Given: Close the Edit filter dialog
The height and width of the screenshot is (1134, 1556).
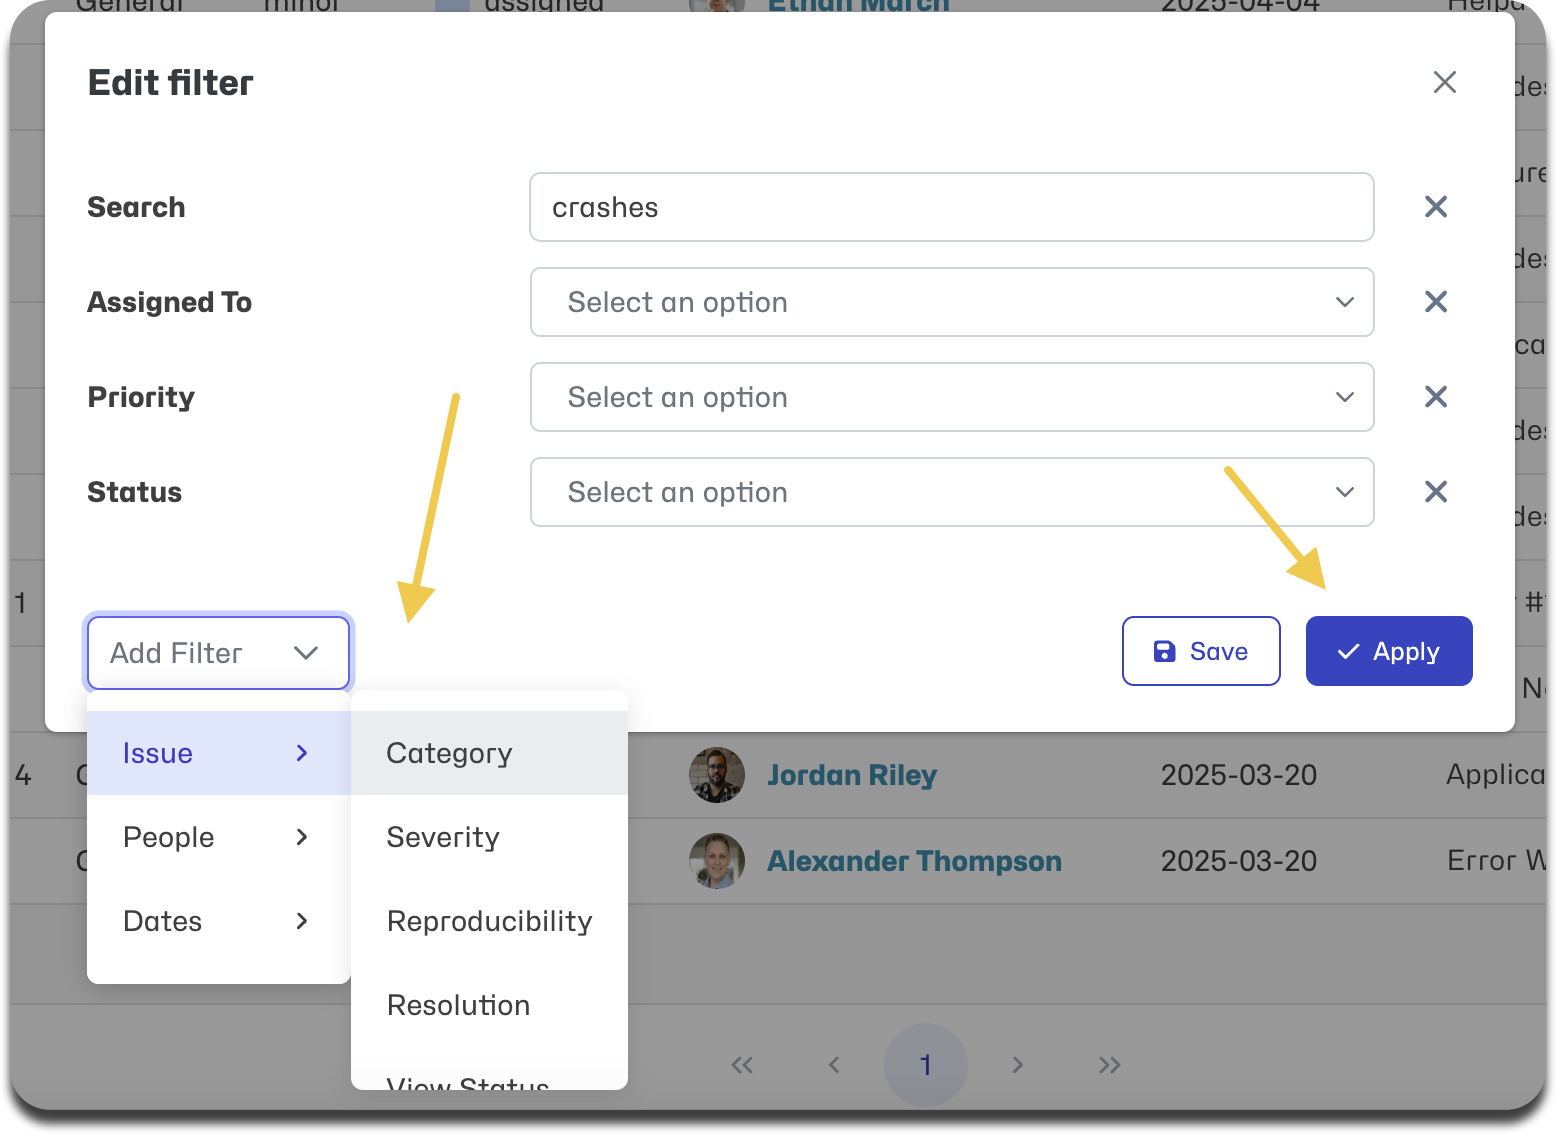Looking at the screenshot, I should [1444, 82].
